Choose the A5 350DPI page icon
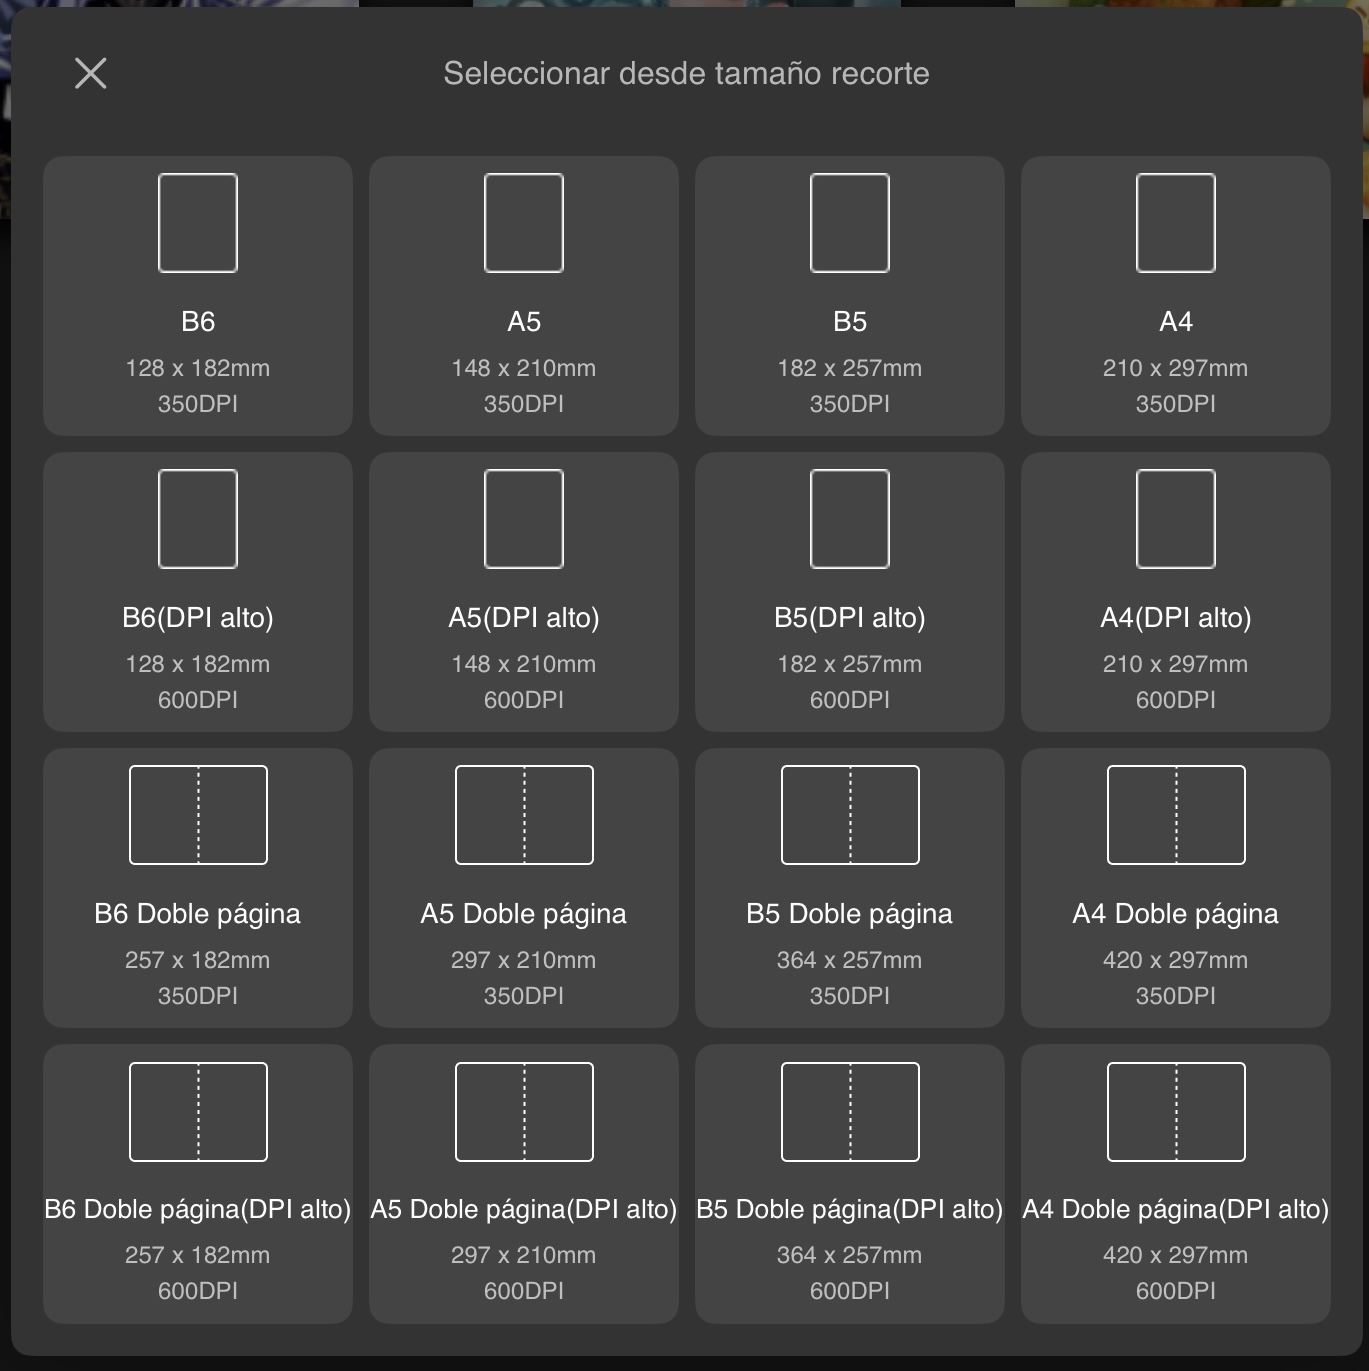 (524, 223)
